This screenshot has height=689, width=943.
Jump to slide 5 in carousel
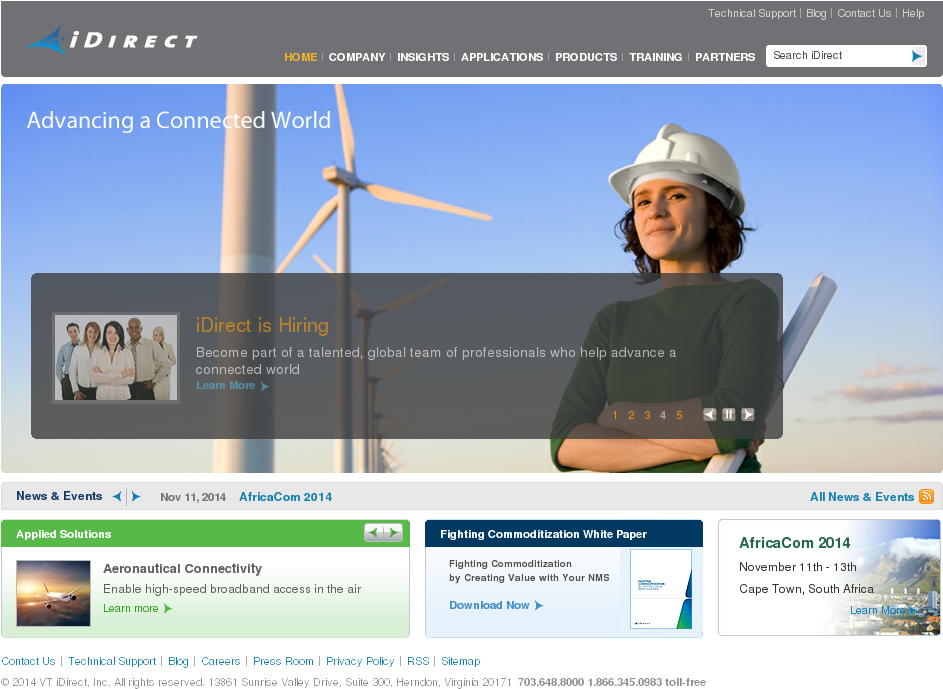click(679, 416)
